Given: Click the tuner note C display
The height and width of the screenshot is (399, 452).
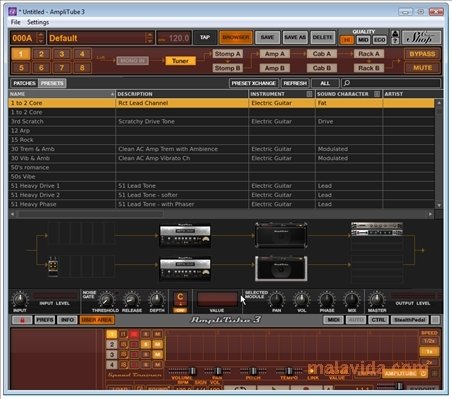Looking at the screenshot, I should [x=180, y=297].
